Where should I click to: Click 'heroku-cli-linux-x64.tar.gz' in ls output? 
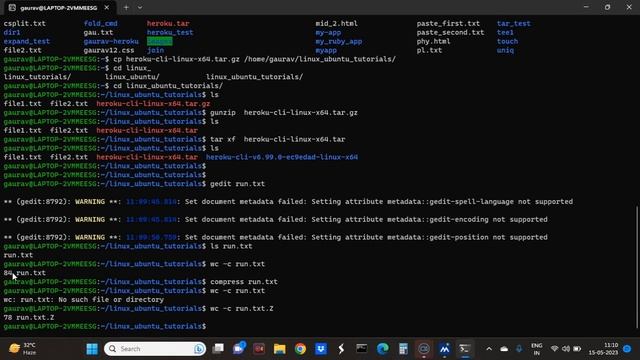tap(153, 104)
